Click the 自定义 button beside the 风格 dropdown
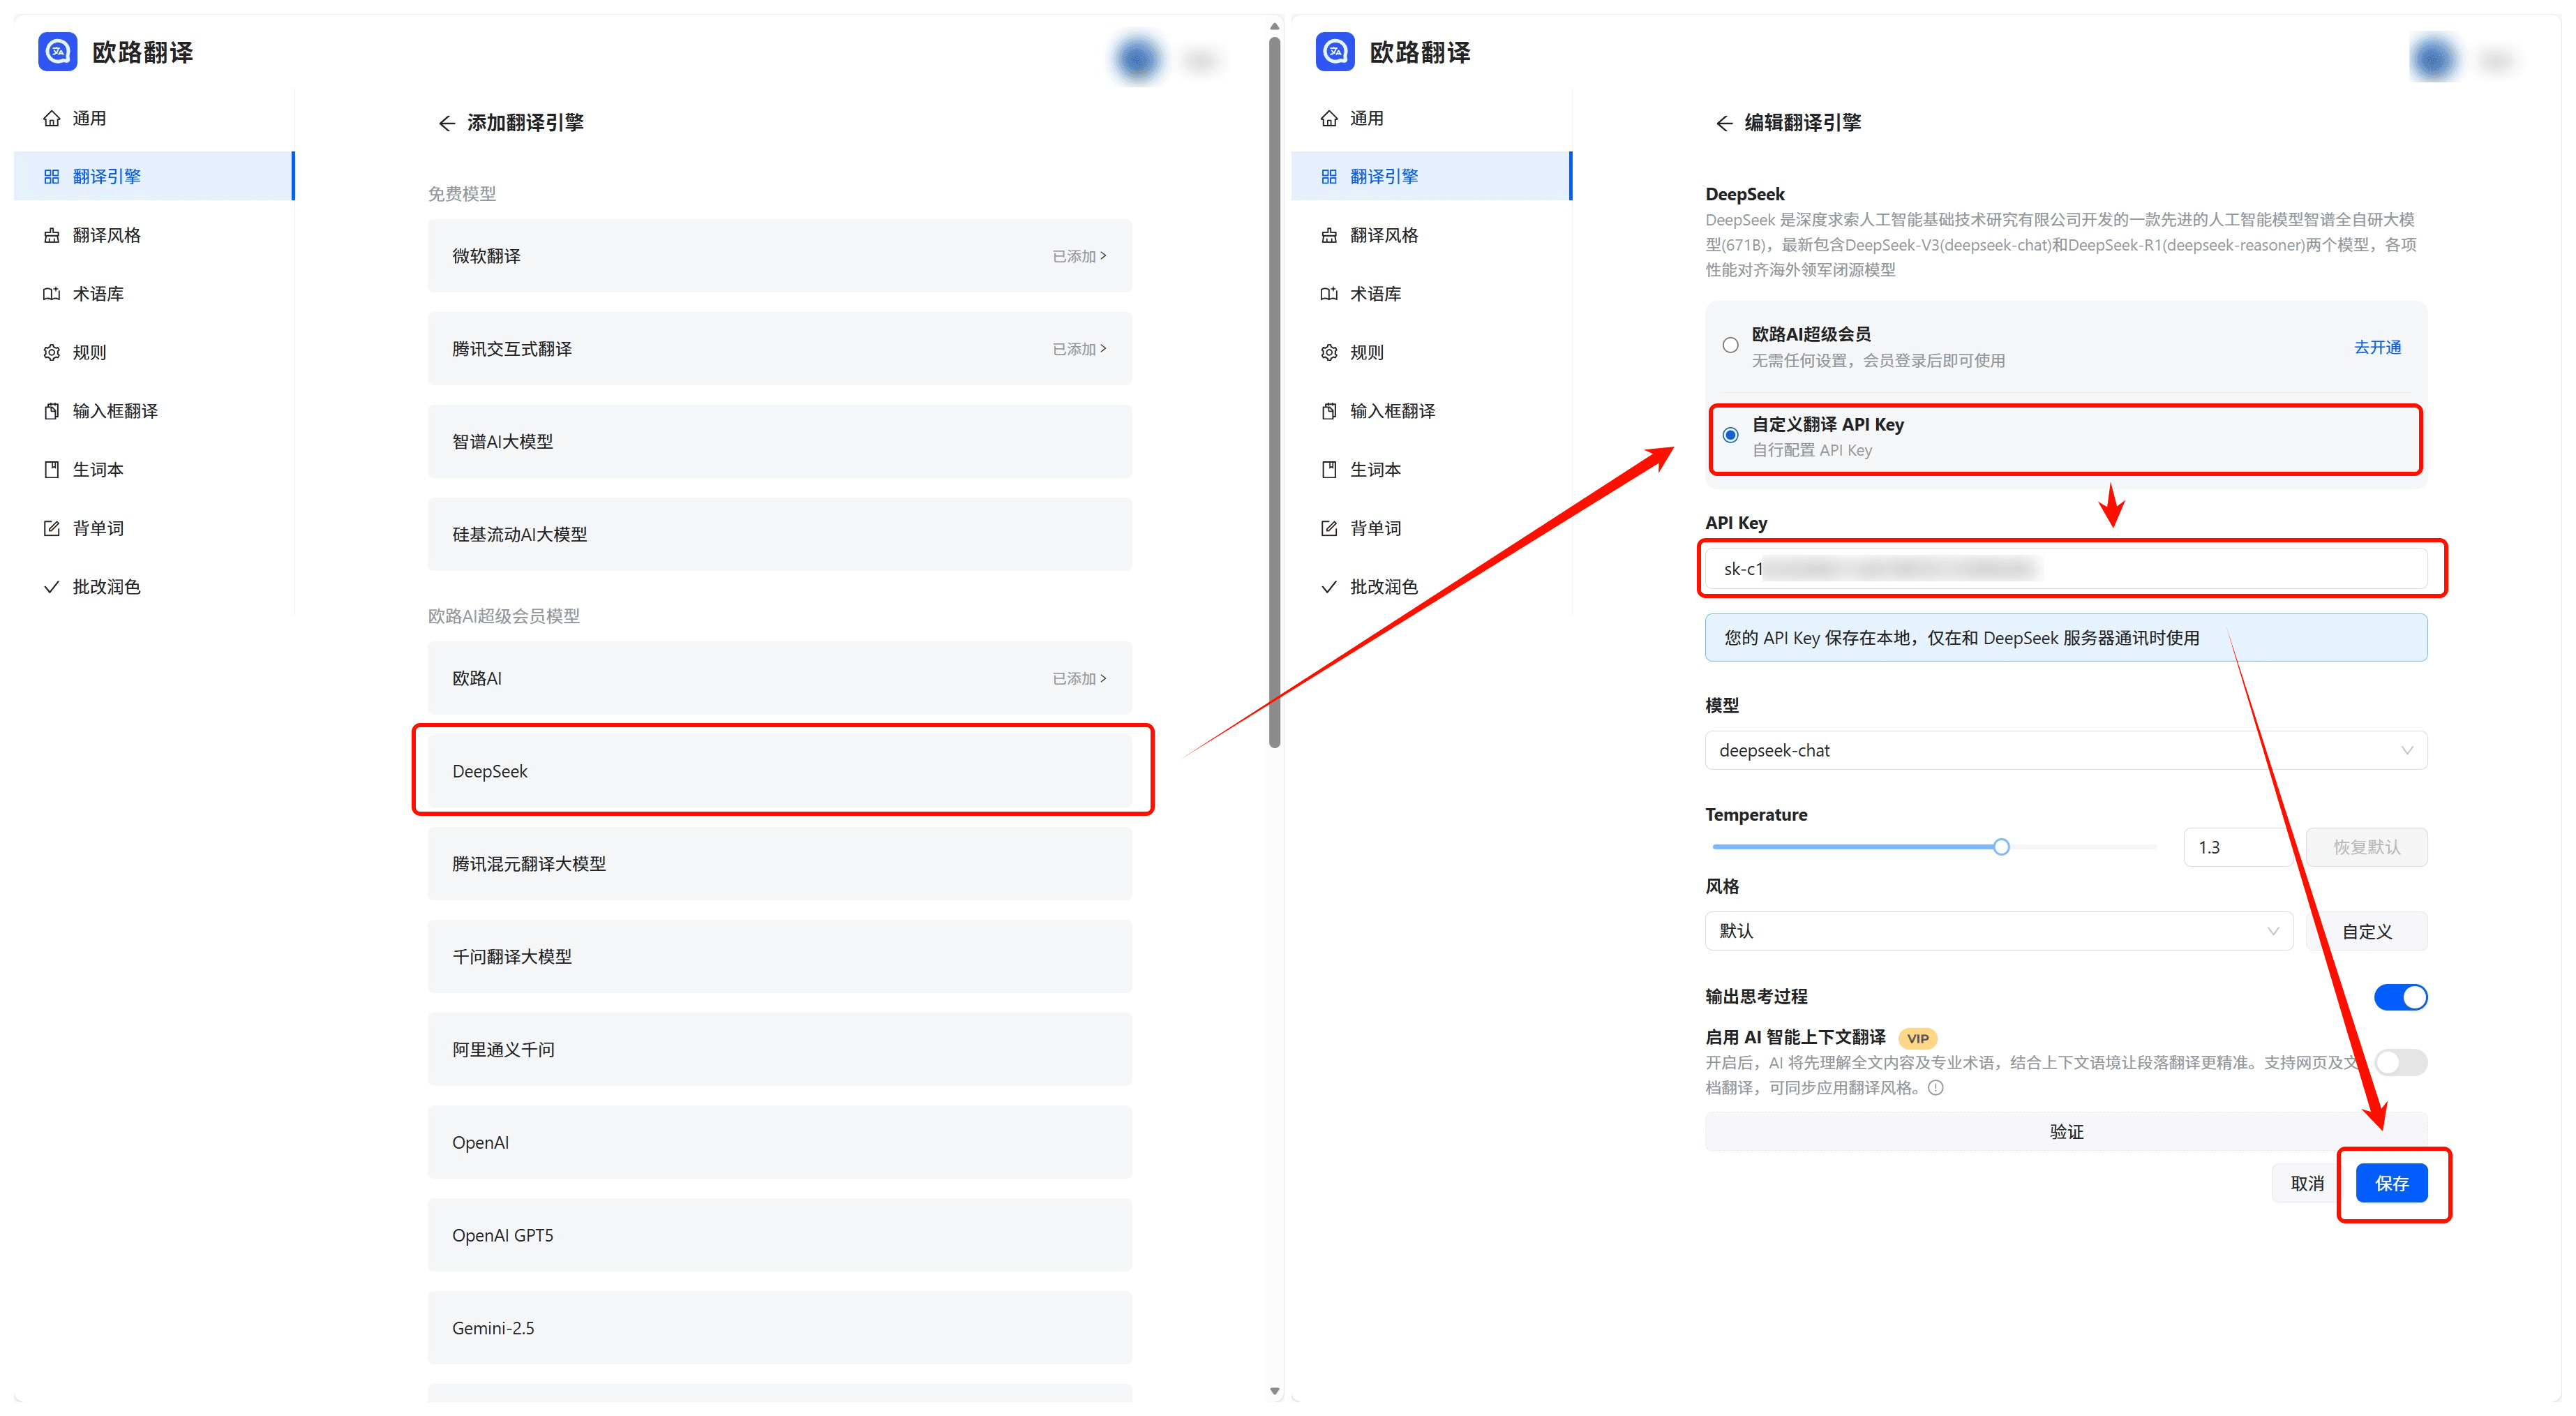 [x=2366, y=931]
